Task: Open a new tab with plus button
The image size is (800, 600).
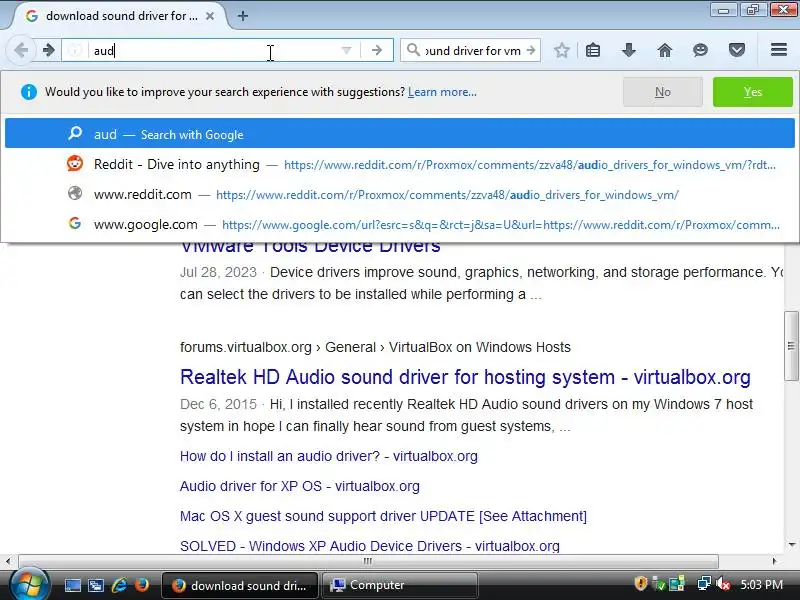Action: 243,16
